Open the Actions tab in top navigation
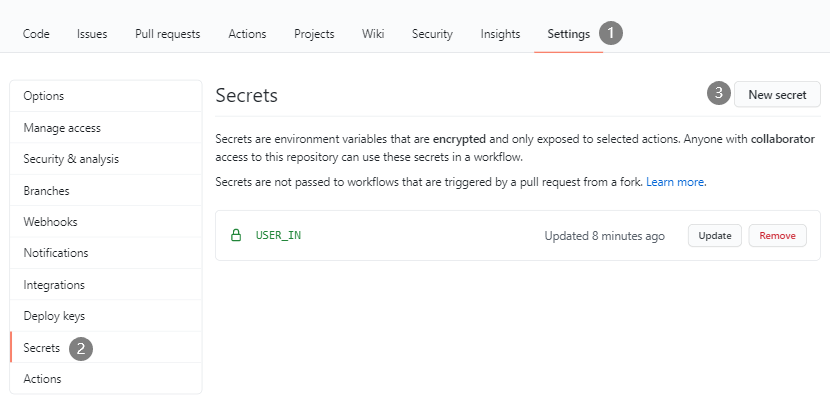The width and height of the screenshot is (830, 401). pyautogui.click(x=247, y=34)
